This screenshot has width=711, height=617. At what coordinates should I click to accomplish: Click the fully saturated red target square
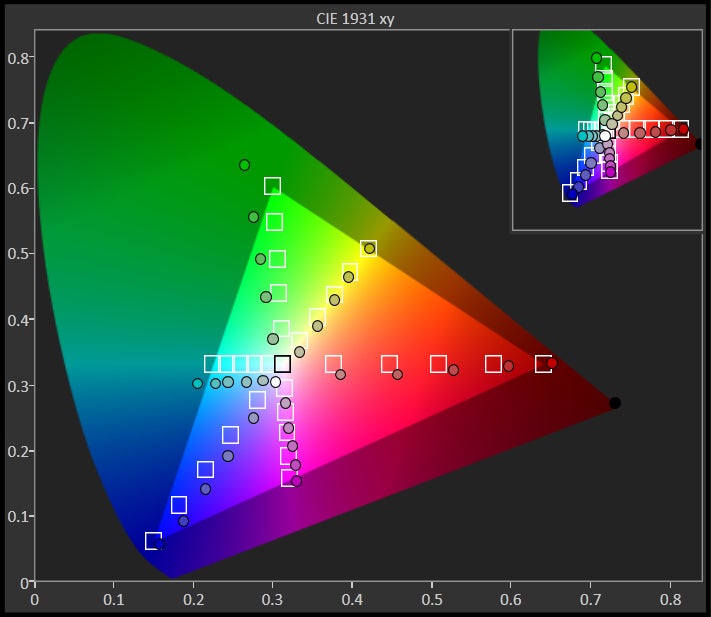tap(543, 364)
